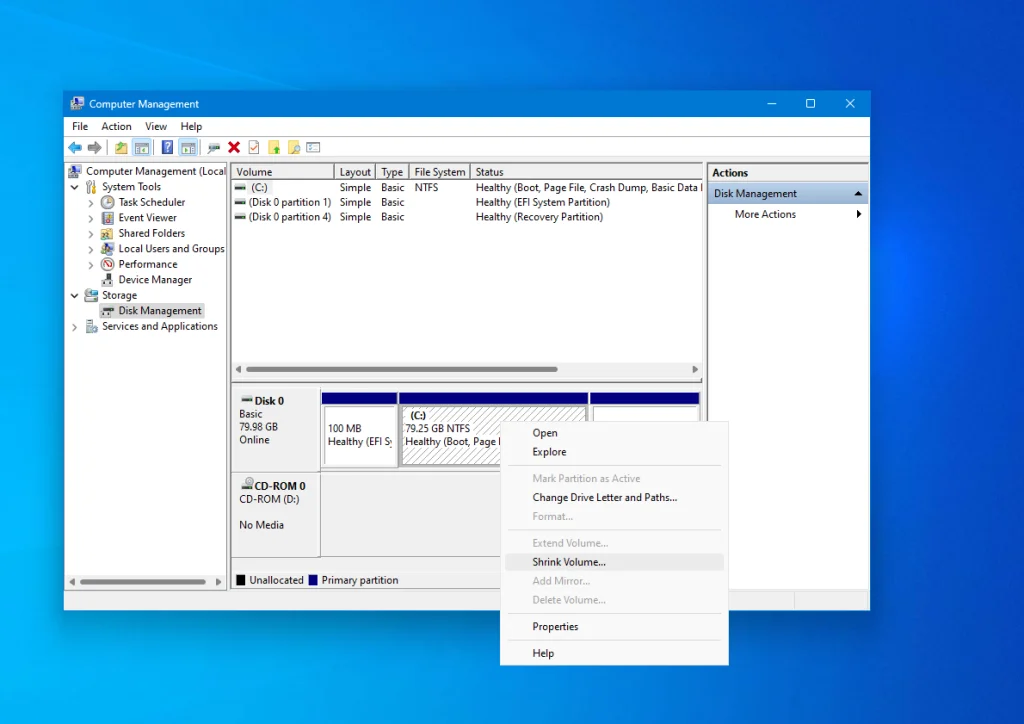The height and width of the screenshot is (724, 1024).
Task: Click the Task Scheduler clock icon
Action: (x=108, y=202)
